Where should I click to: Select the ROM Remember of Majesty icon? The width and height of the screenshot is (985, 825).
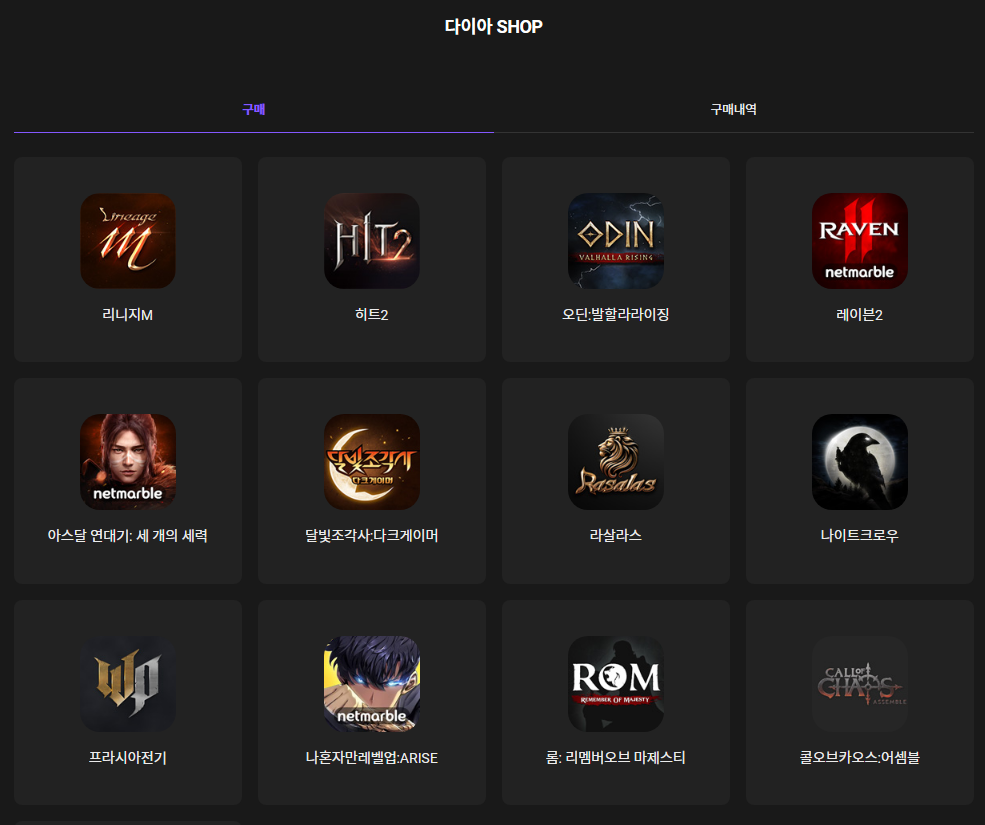616,684
